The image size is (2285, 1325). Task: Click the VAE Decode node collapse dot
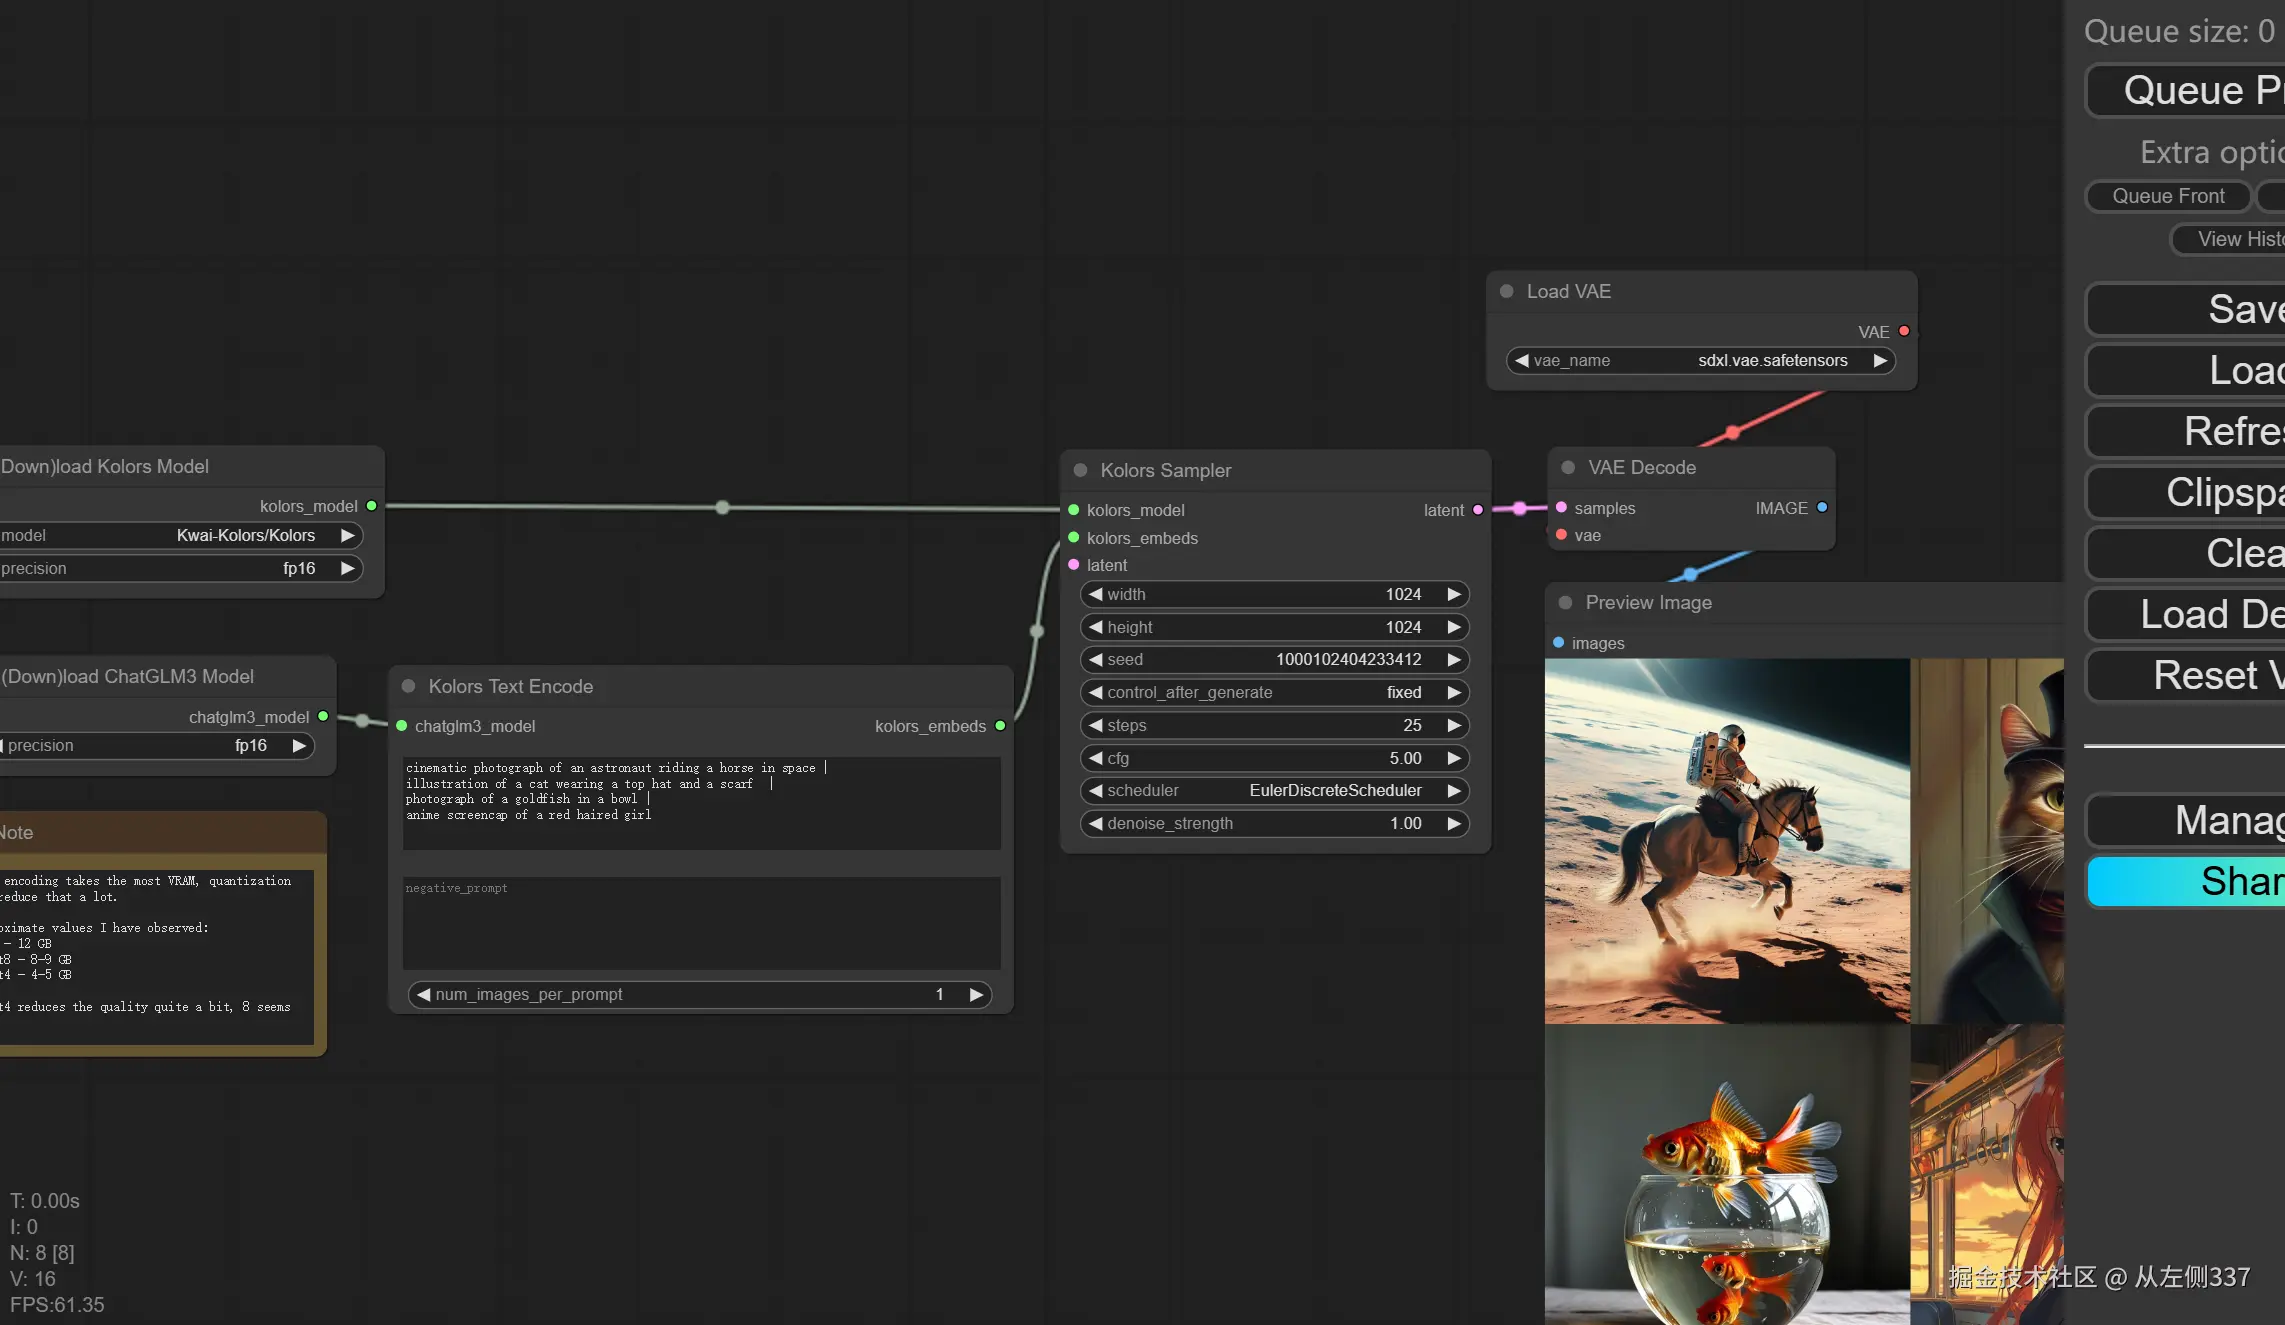coord(1568,467)
